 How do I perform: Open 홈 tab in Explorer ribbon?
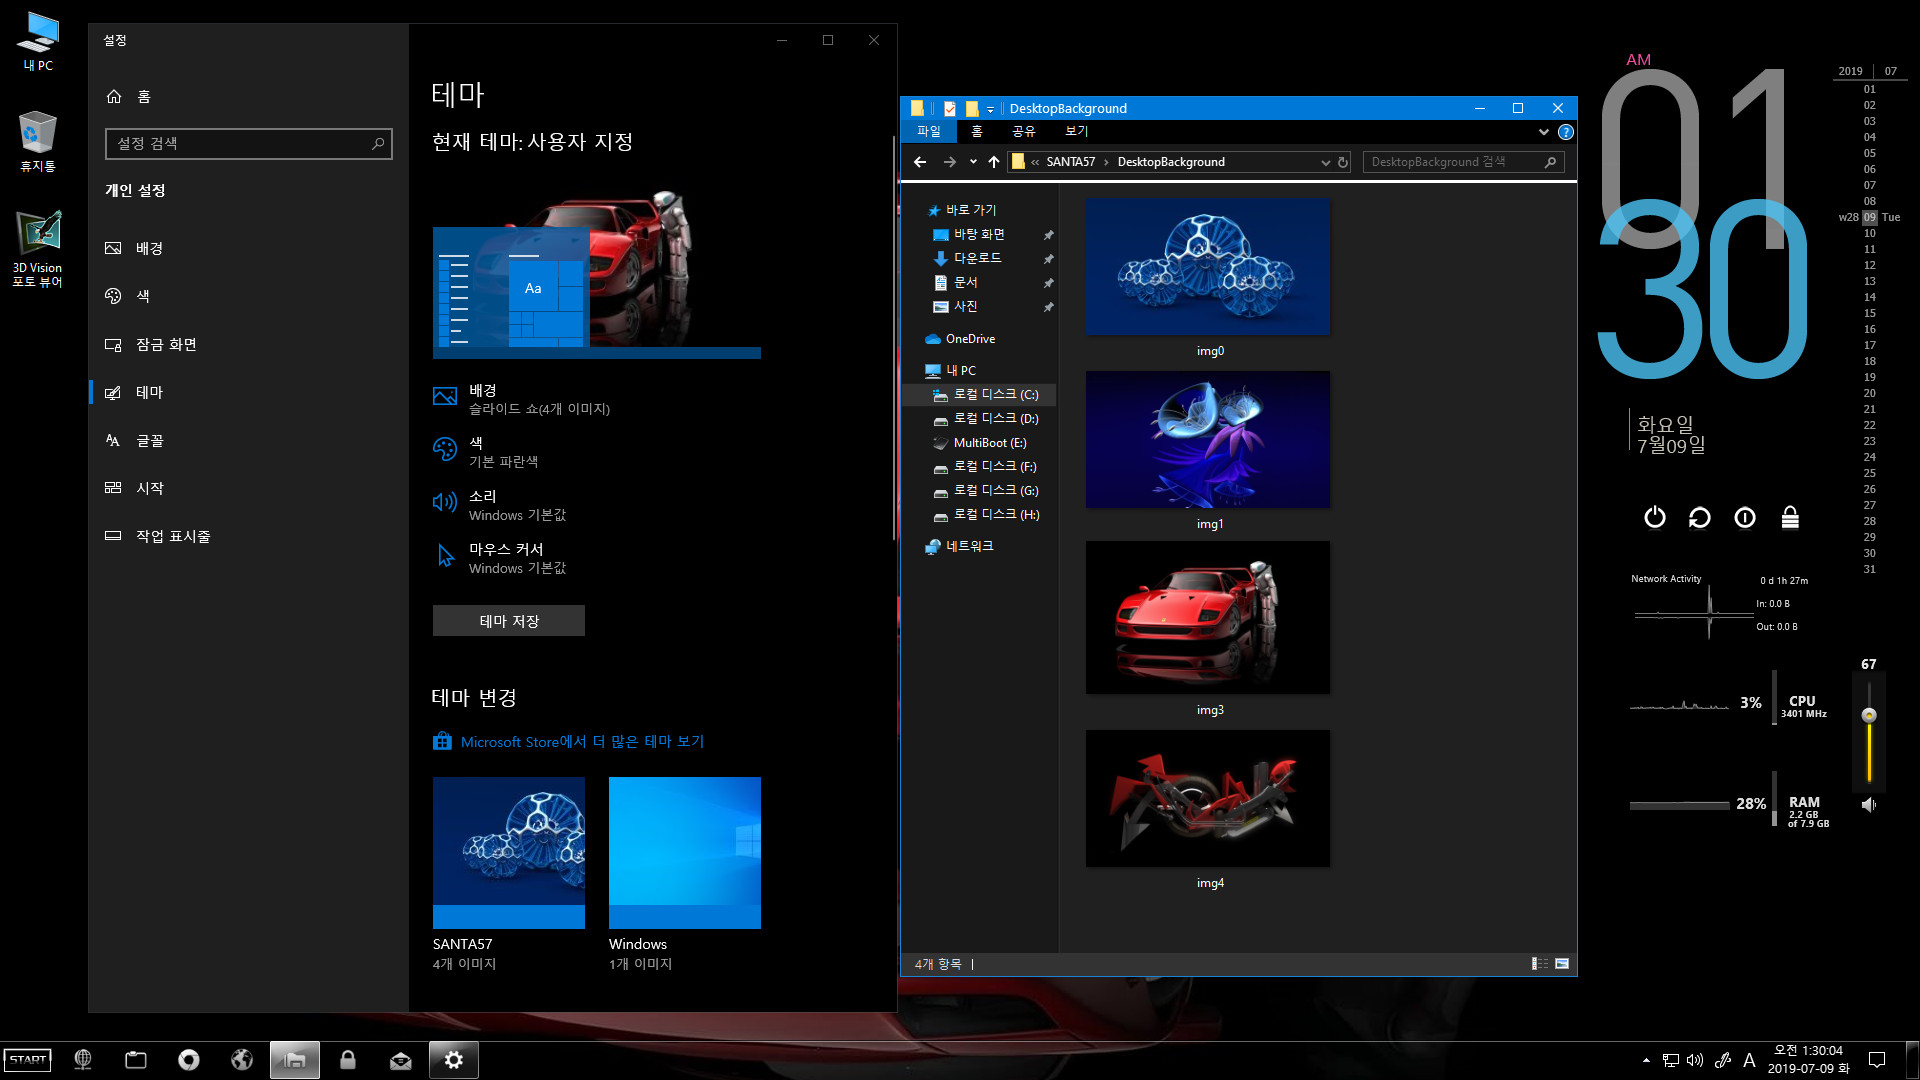[977, 131]
